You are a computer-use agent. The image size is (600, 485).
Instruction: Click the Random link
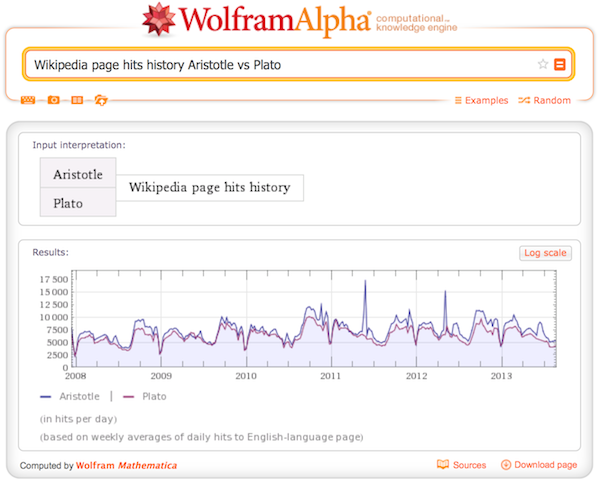545,100
